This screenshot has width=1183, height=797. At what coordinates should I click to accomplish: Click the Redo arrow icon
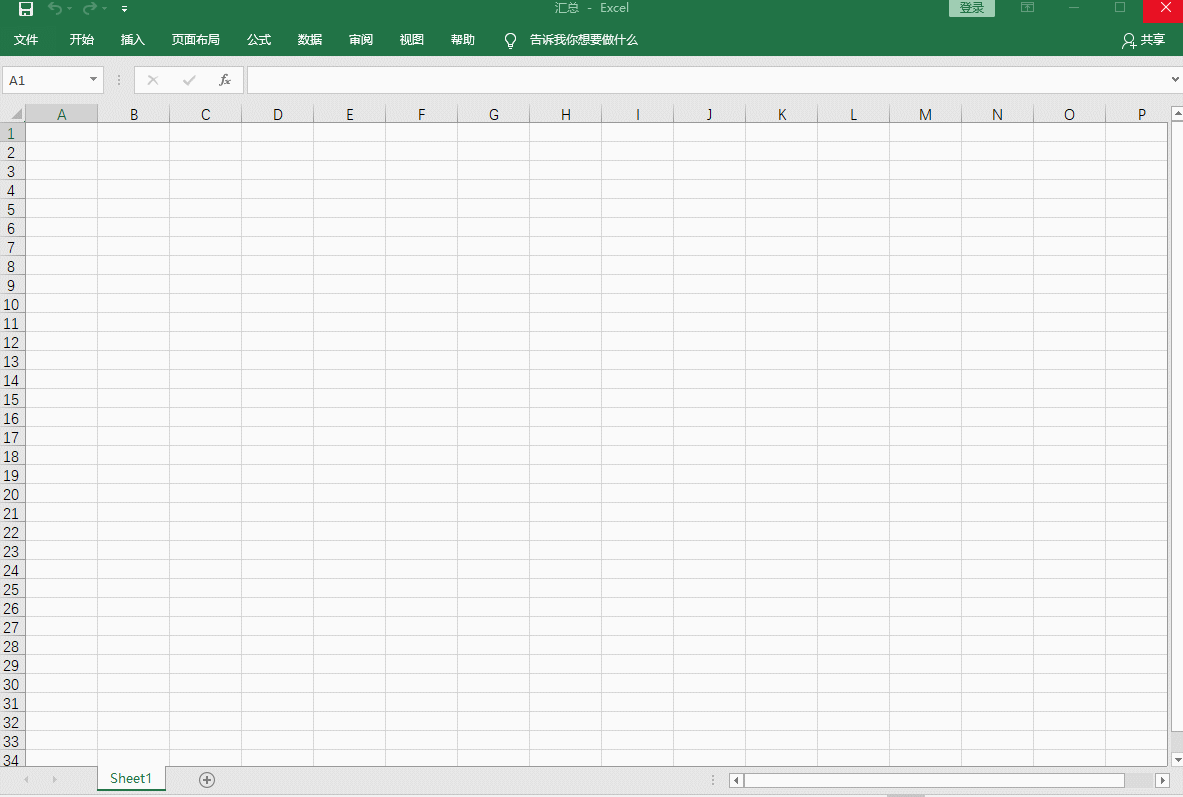click(90, 9)
